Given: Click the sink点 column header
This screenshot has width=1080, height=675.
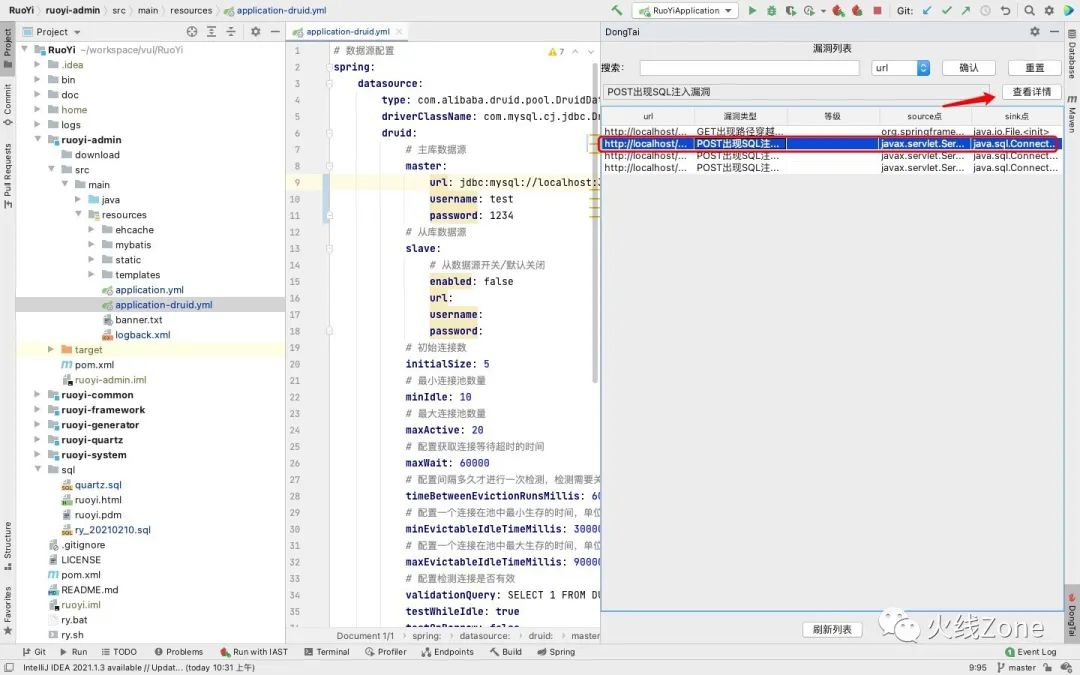Looking at the screenshot, I should click(1016, 116).
